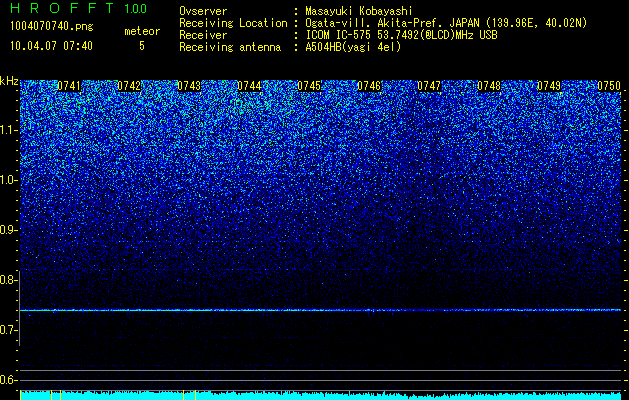
Task: Click the 0750 time marker
Action: (x=609, y=86)
